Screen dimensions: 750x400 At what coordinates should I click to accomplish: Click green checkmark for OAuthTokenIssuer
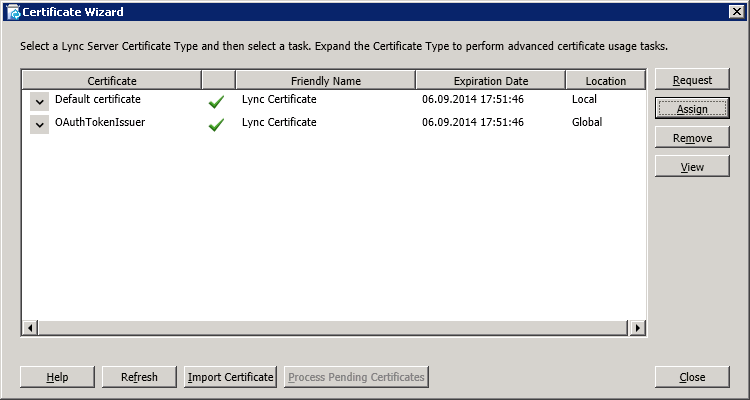pyautogui.click(x=216, y=124)
